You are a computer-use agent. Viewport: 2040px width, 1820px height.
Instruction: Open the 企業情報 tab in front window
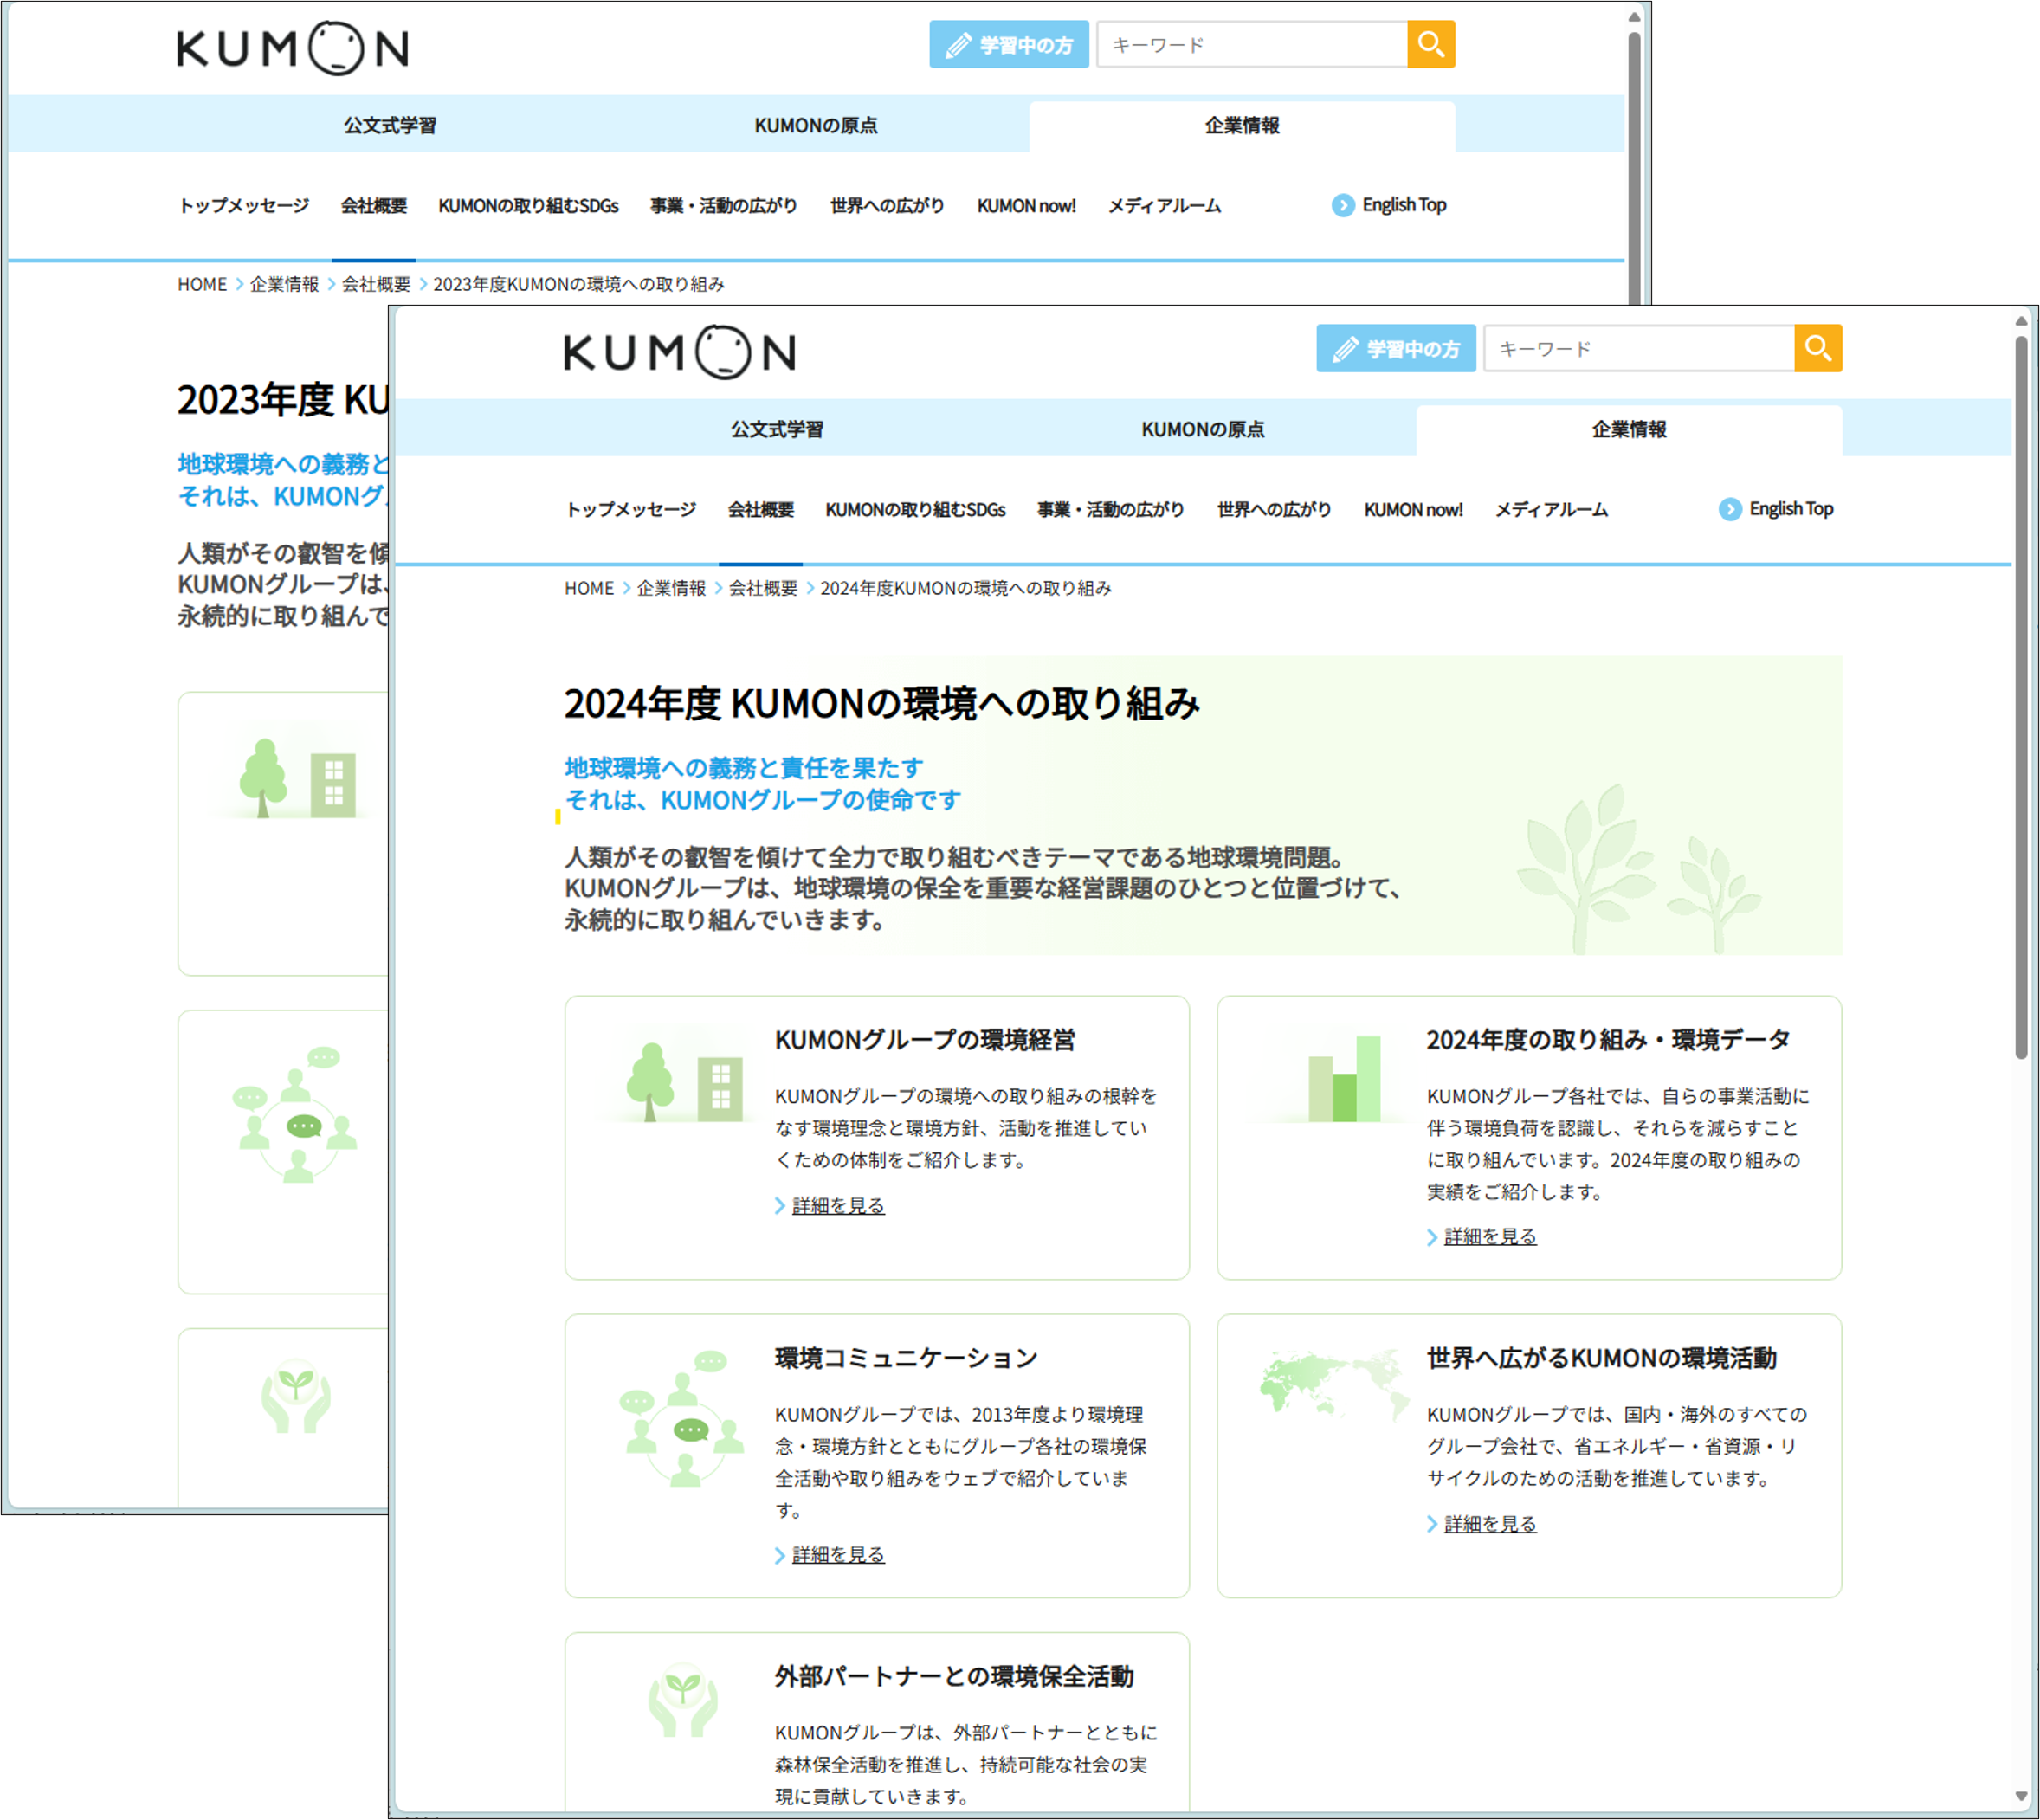[x=1628, y=429]
